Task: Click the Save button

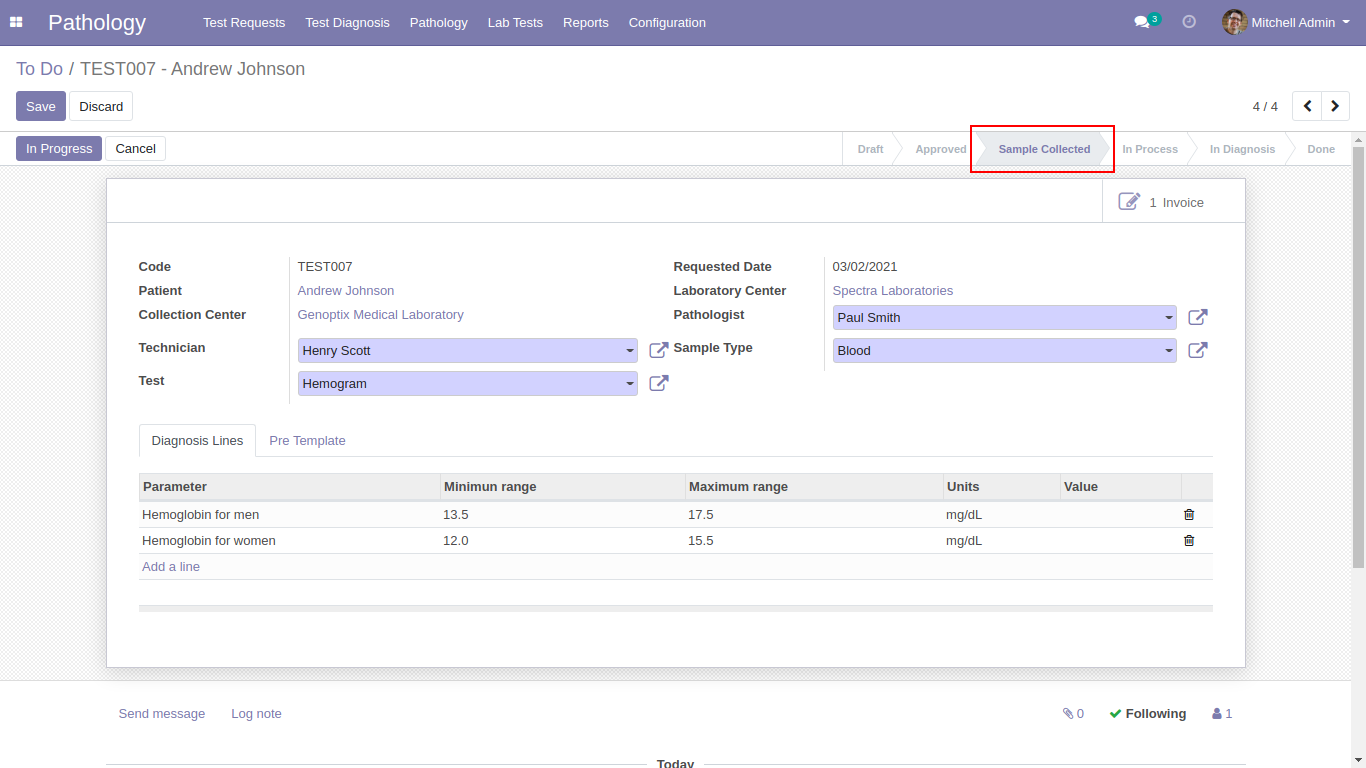Action: pyautogui.click(x=41, y=106)
